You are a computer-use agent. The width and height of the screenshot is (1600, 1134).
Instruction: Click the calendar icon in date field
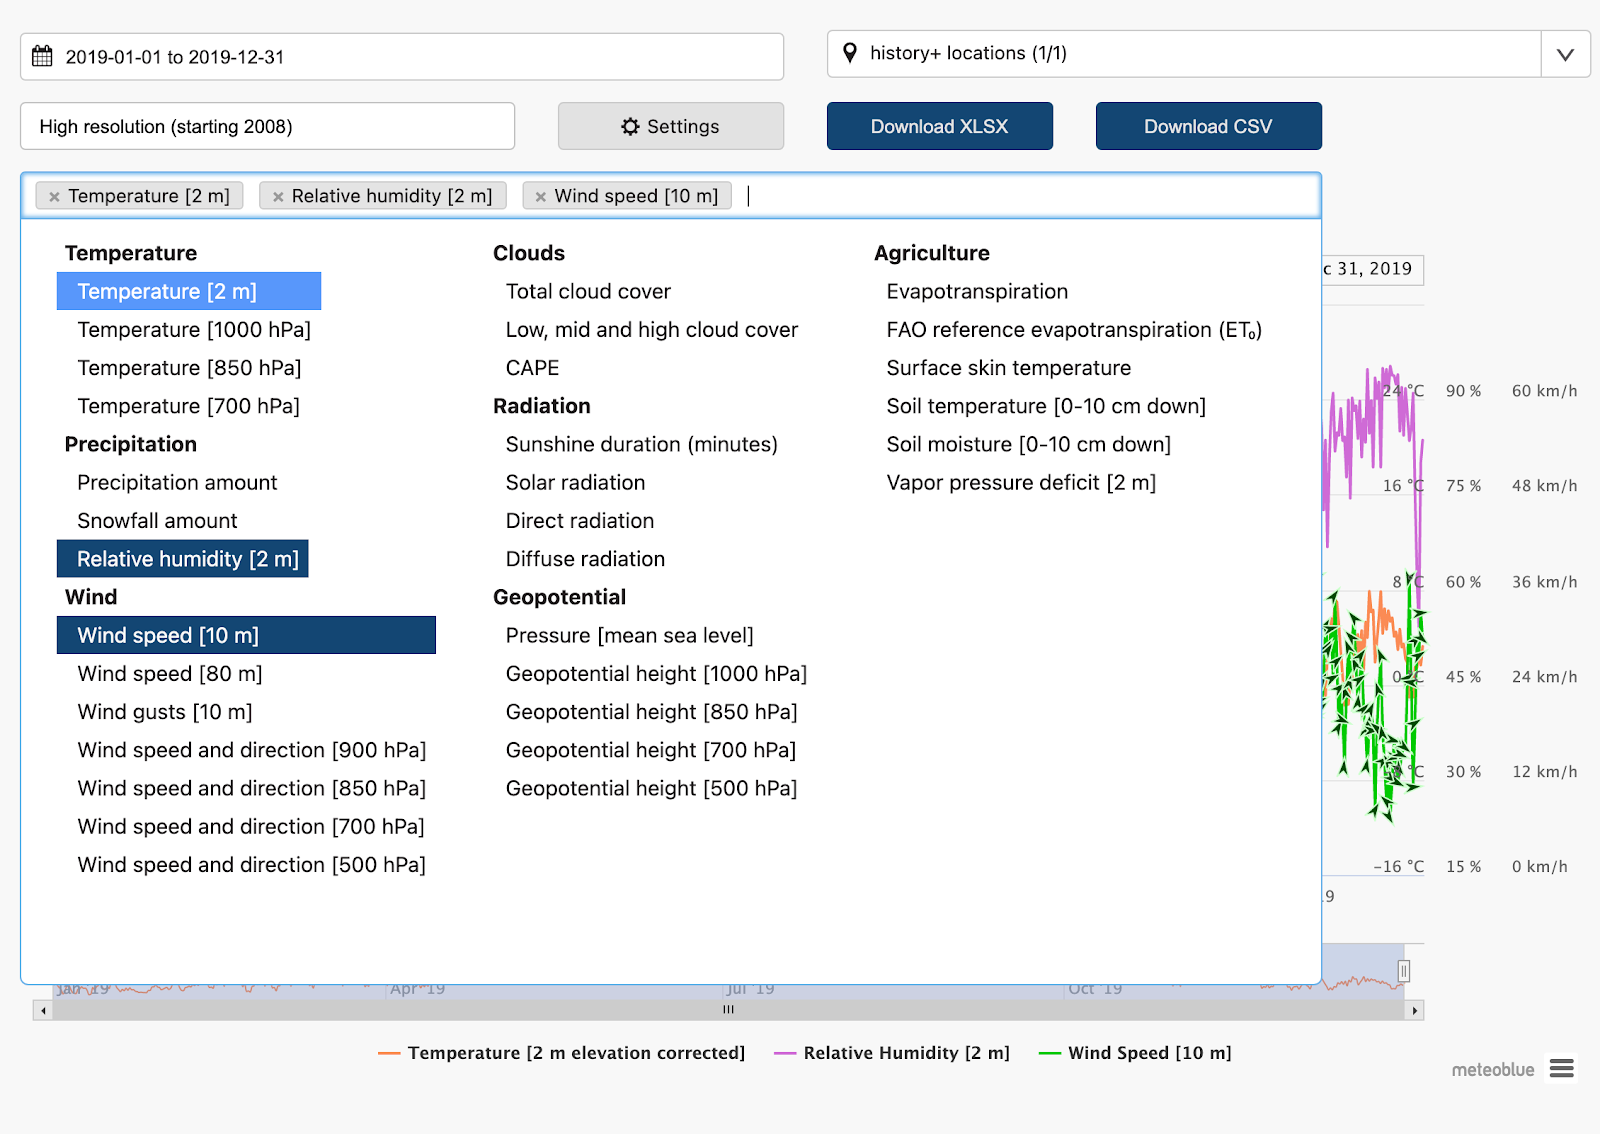tap(42, 56)
